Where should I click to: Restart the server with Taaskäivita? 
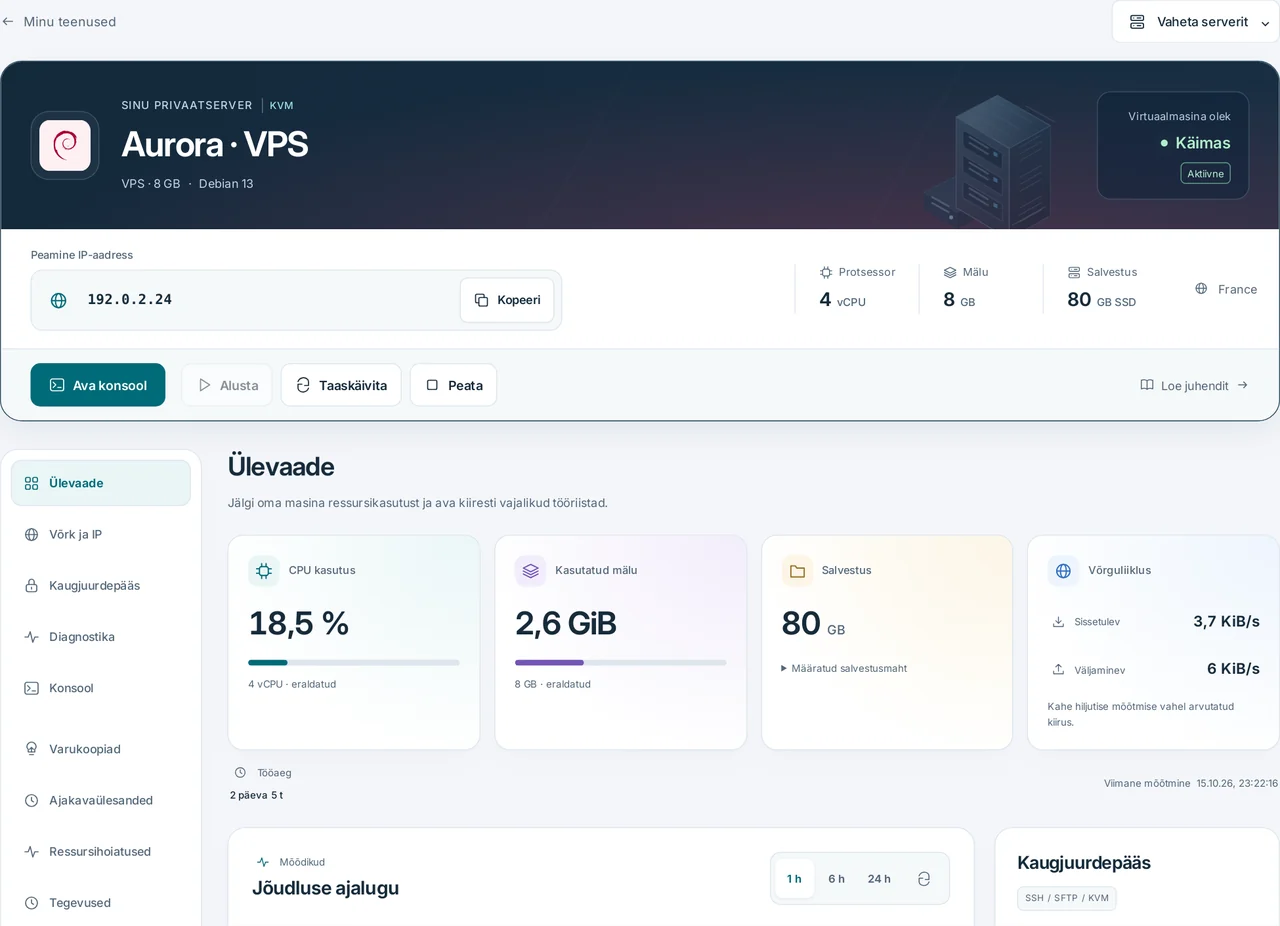click(341, 385)
